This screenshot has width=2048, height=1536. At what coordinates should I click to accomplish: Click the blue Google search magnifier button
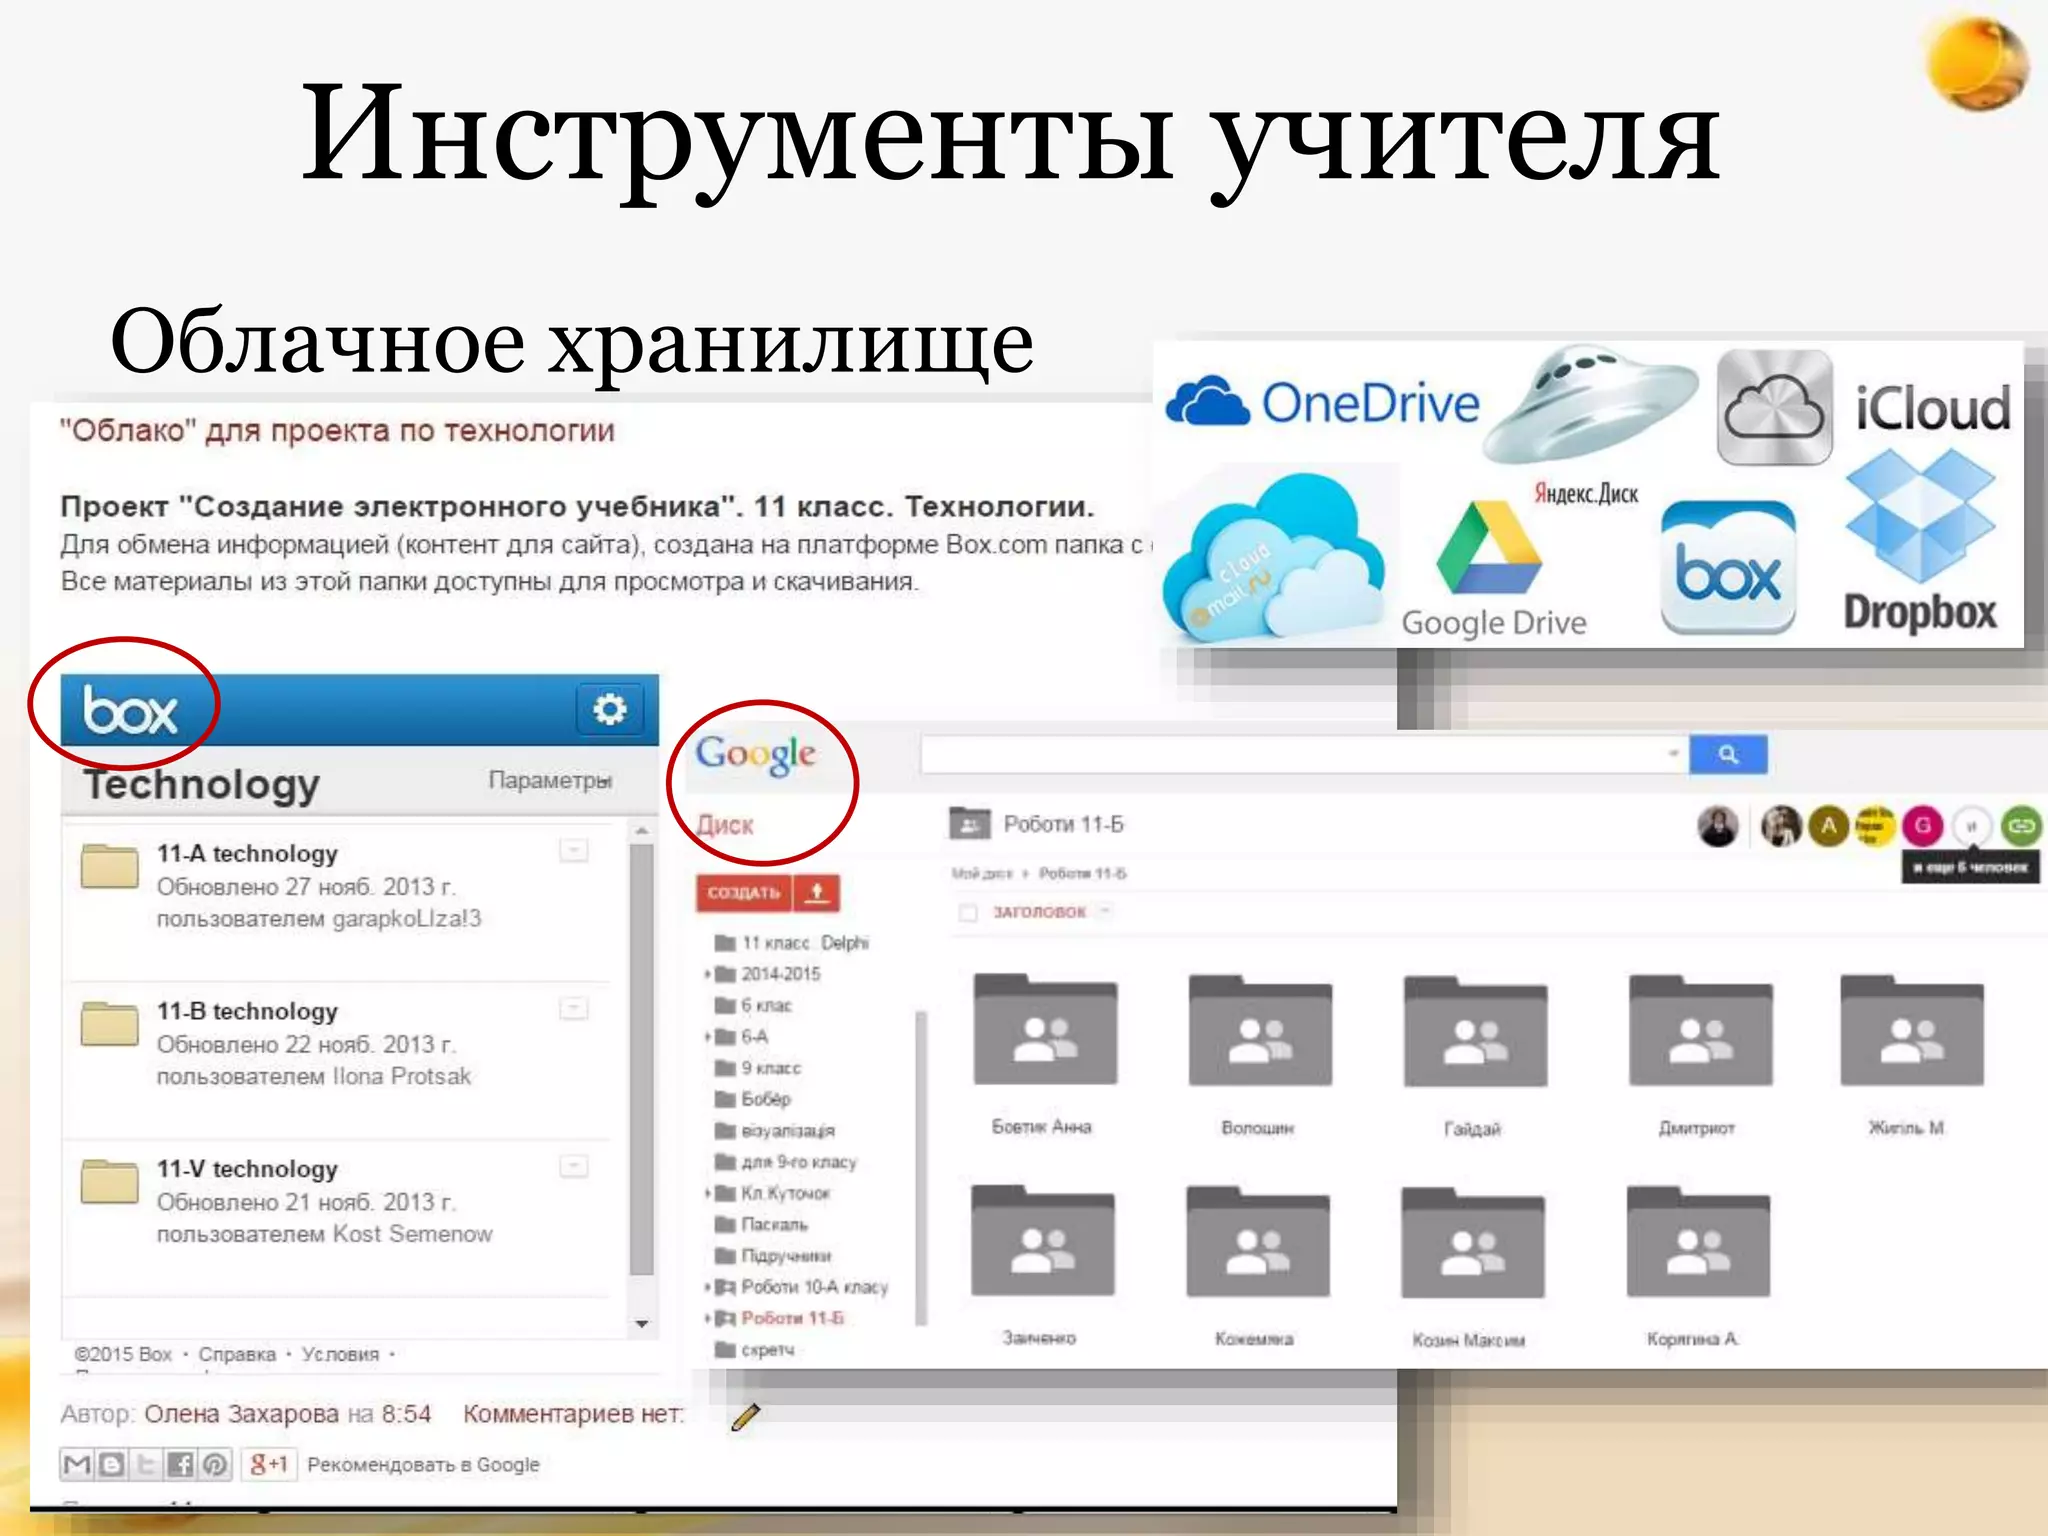(x=1728, y=754)
